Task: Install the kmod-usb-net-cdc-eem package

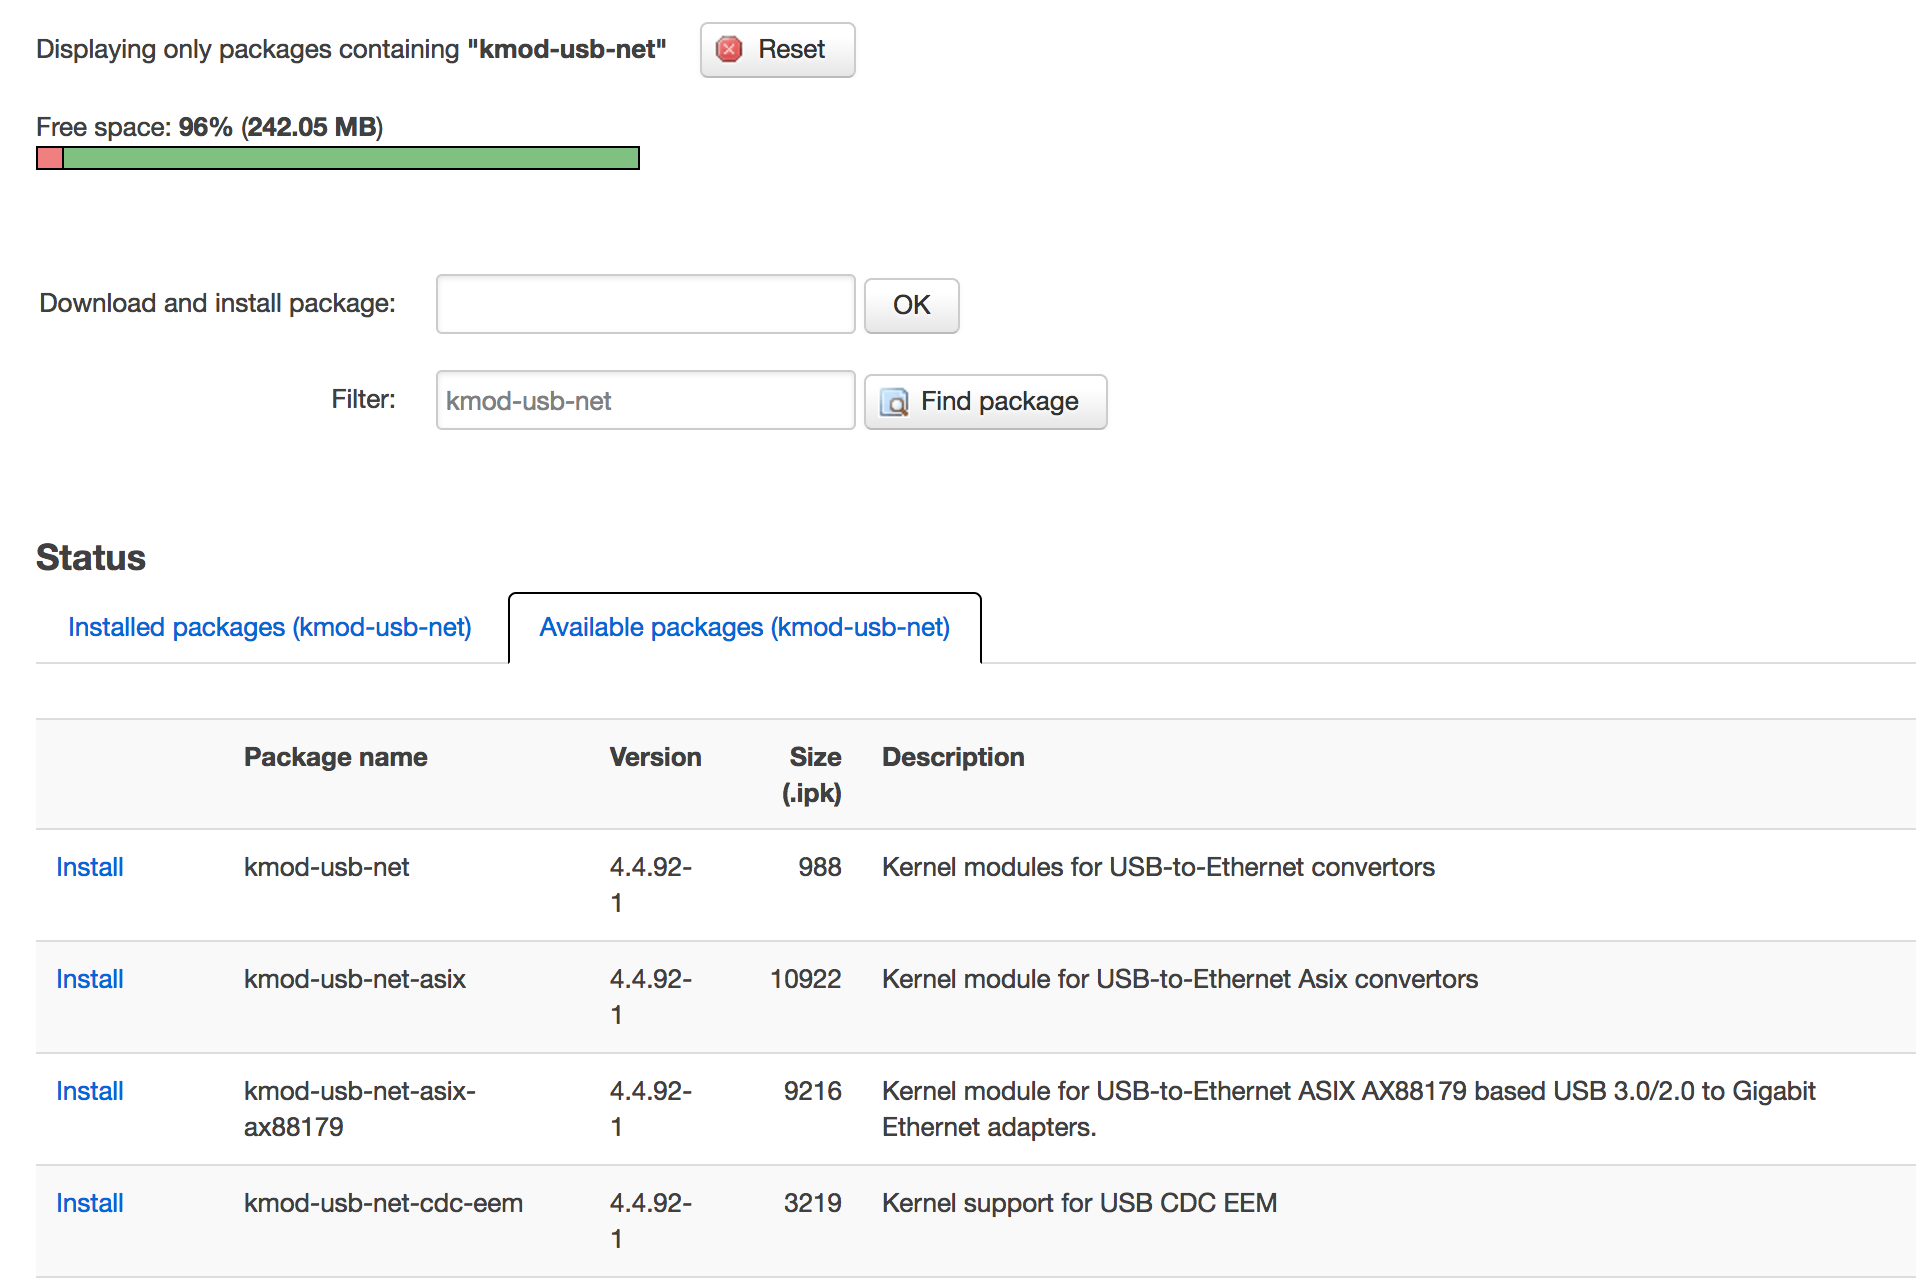Action: [90, 1203]
